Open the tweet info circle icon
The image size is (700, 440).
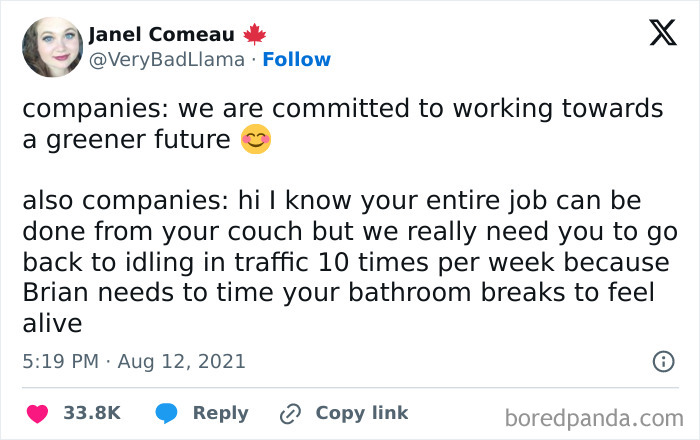[x=662, y=361]
